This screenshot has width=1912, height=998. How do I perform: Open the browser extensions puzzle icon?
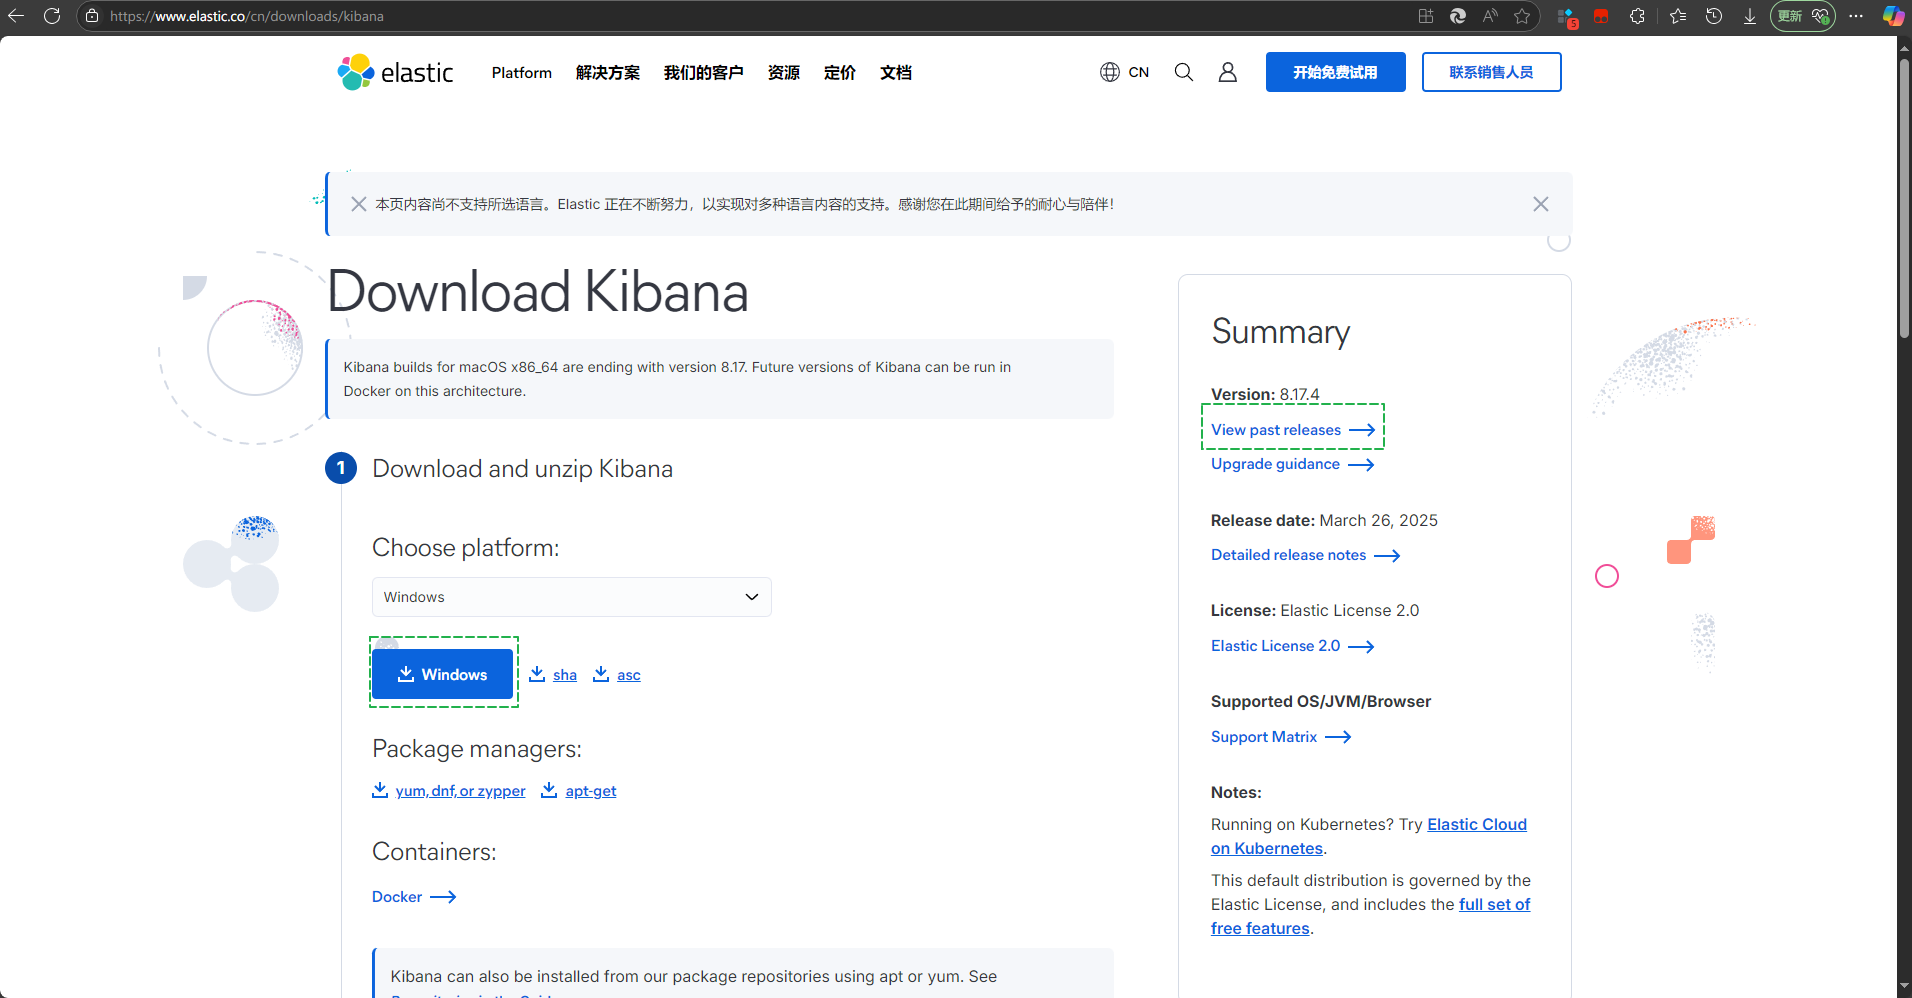(x=1637, y=16)
